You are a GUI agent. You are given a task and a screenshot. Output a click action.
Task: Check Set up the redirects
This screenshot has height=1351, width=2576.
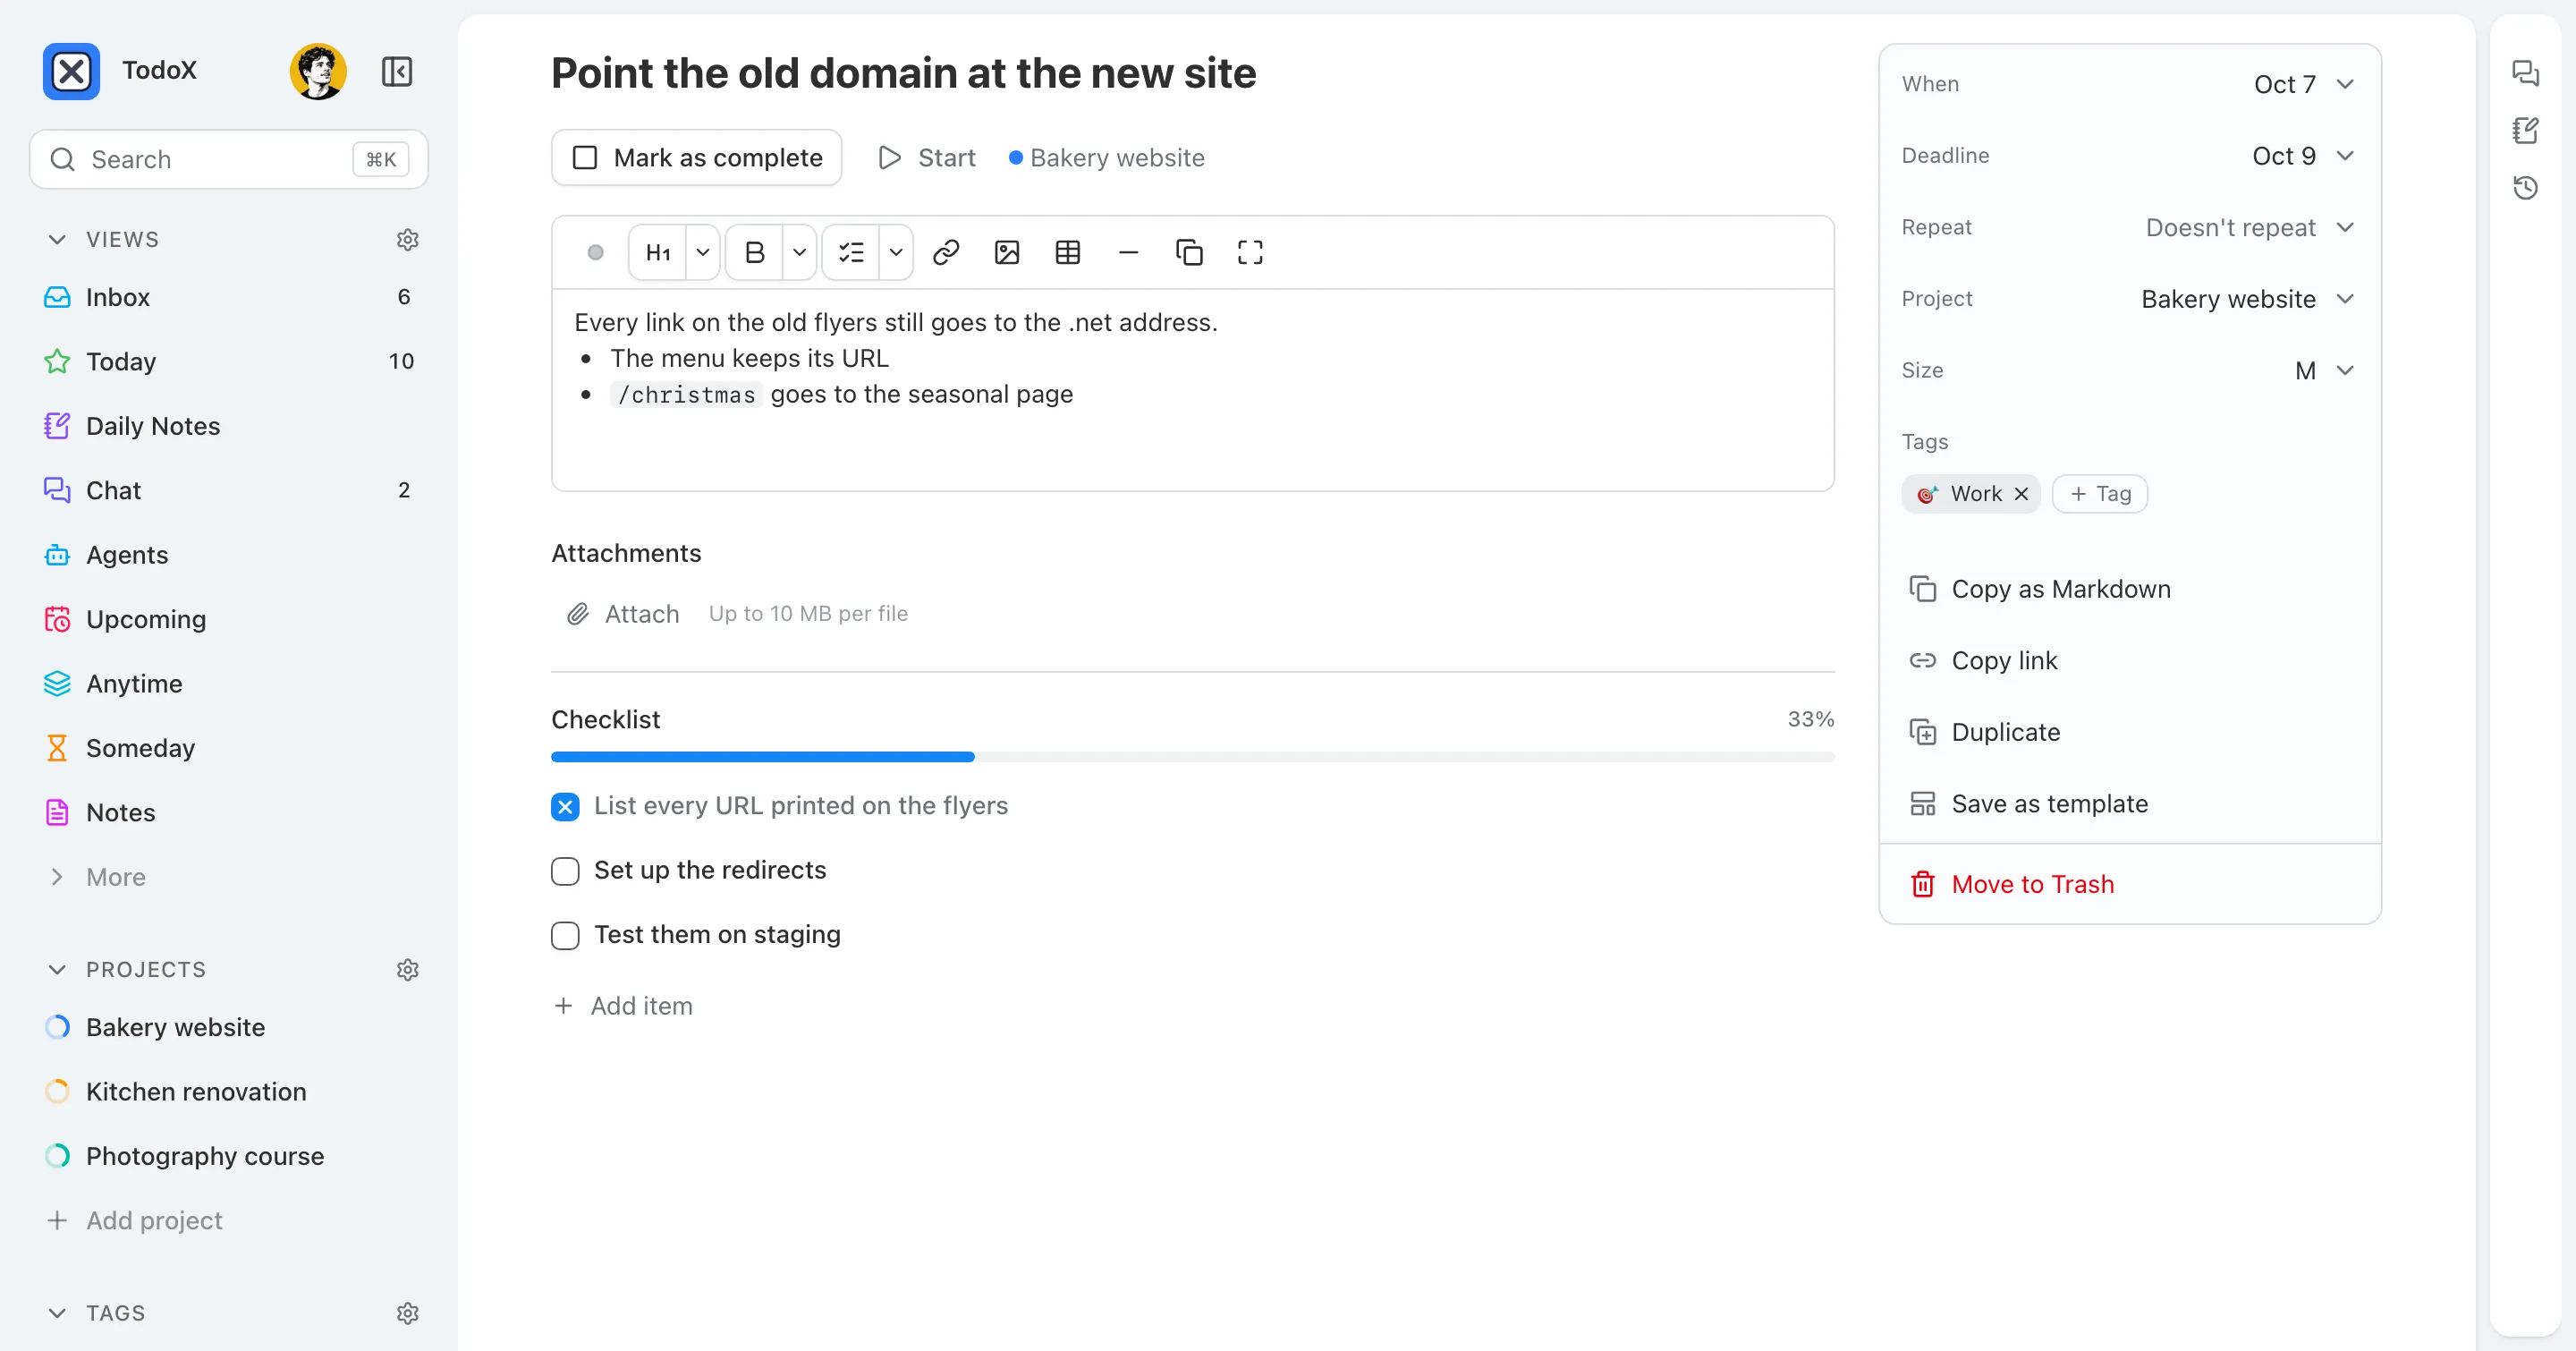pyautogui.click(x=565, y=871)
